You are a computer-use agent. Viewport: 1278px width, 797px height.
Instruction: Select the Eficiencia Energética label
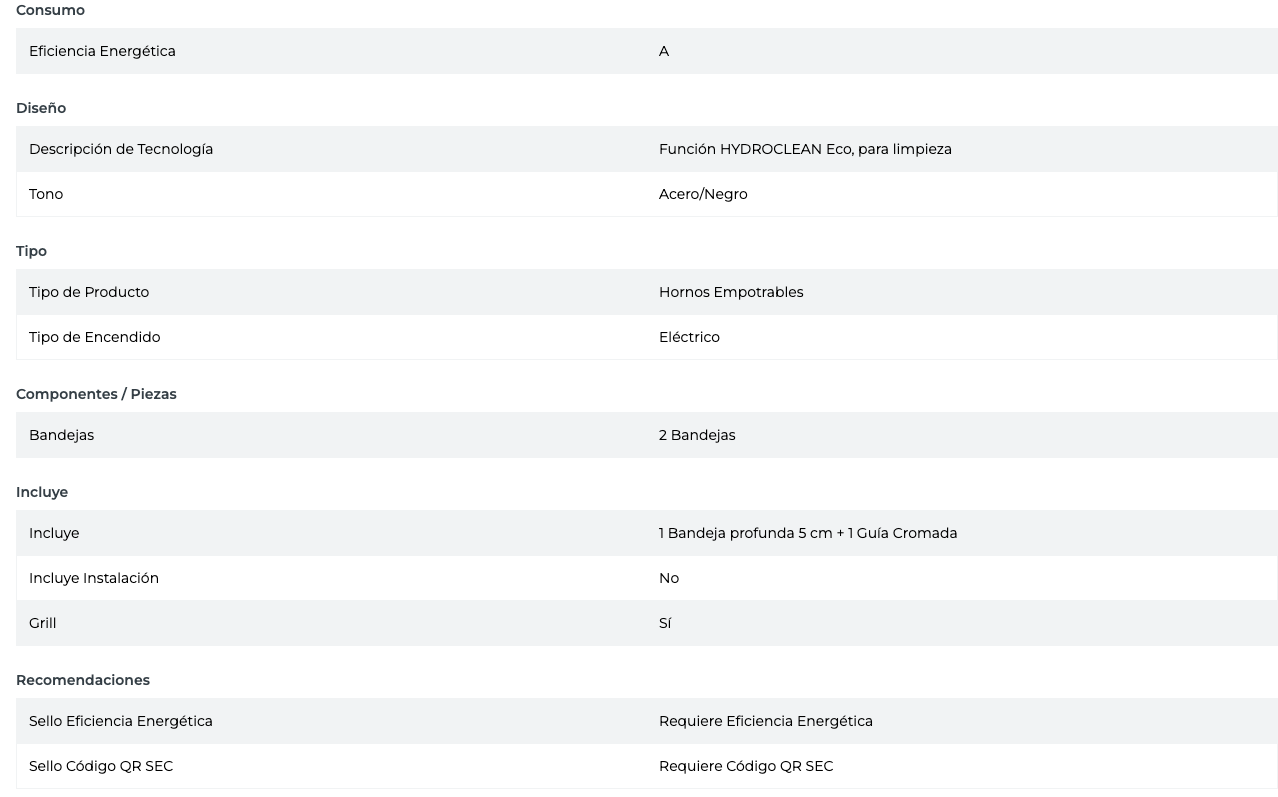(102, 51)
